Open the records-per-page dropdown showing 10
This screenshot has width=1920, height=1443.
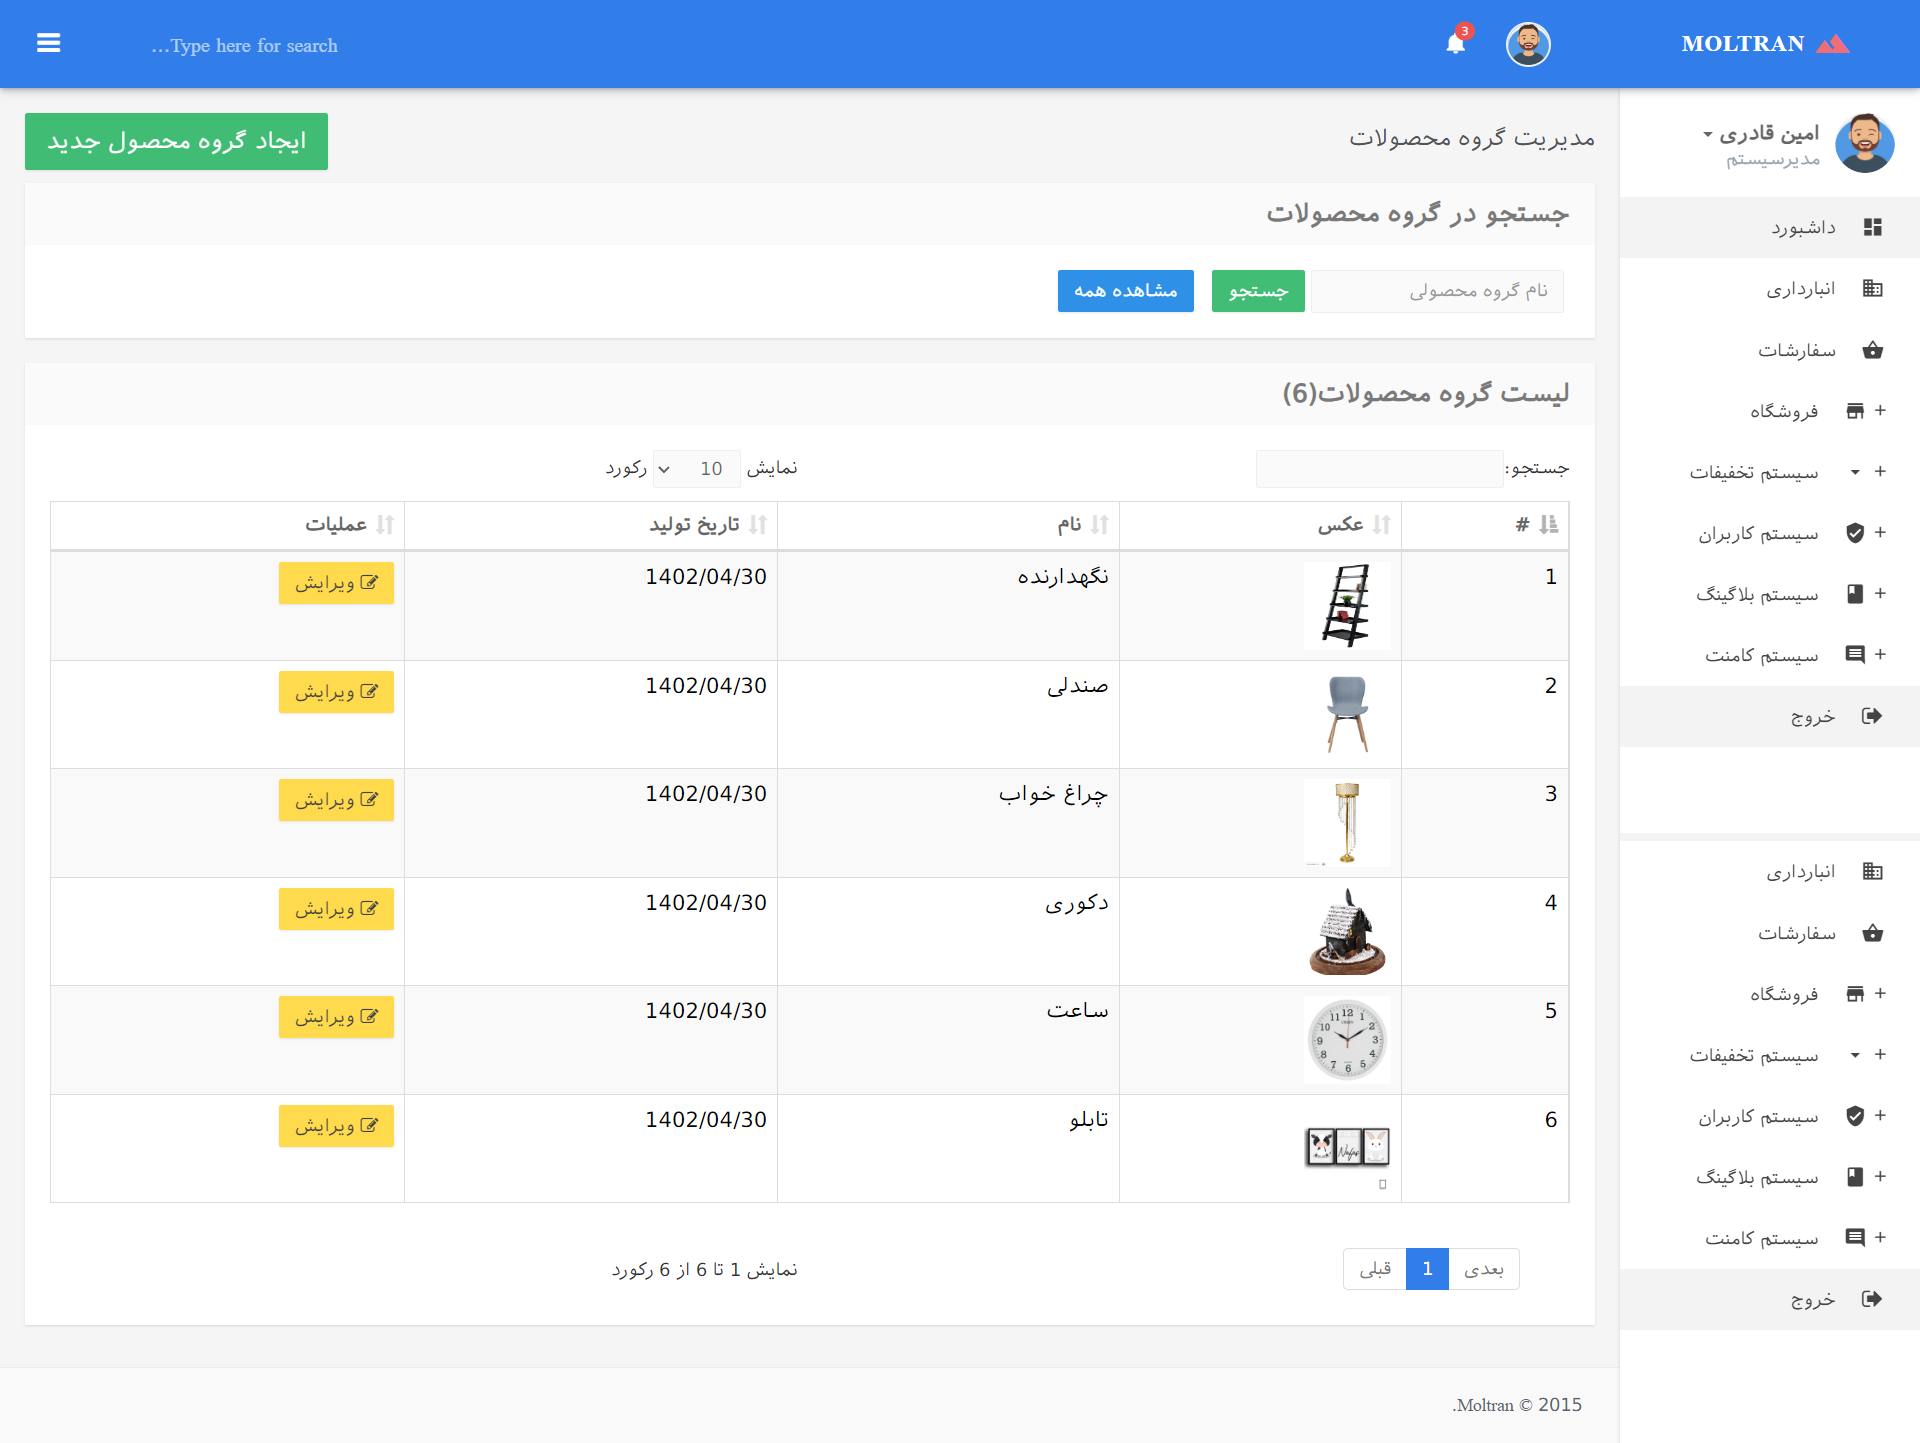[696, 469]
